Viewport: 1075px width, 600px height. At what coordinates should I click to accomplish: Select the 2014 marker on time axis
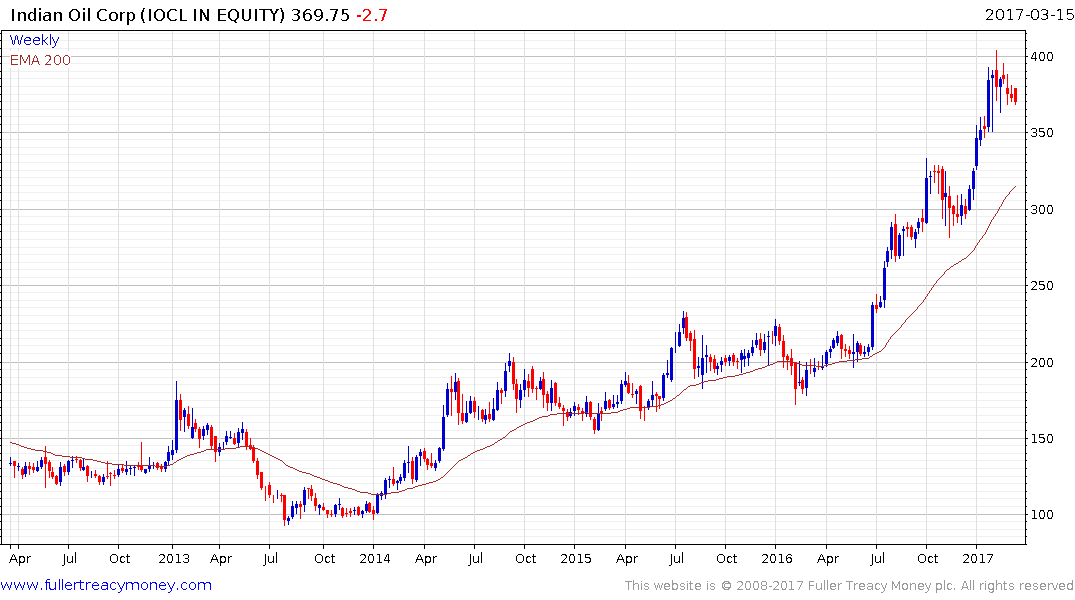[375, 558]
